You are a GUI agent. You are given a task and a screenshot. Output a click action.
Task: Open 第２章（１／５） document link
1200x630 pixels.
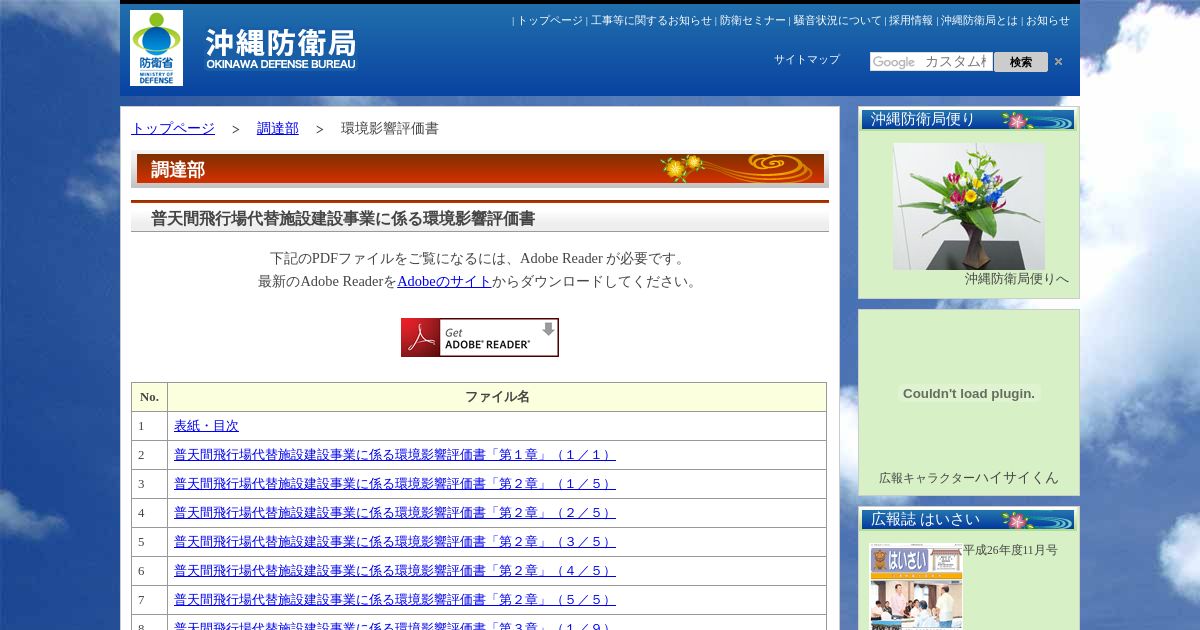pyautogui.click(x=395, y=484)
